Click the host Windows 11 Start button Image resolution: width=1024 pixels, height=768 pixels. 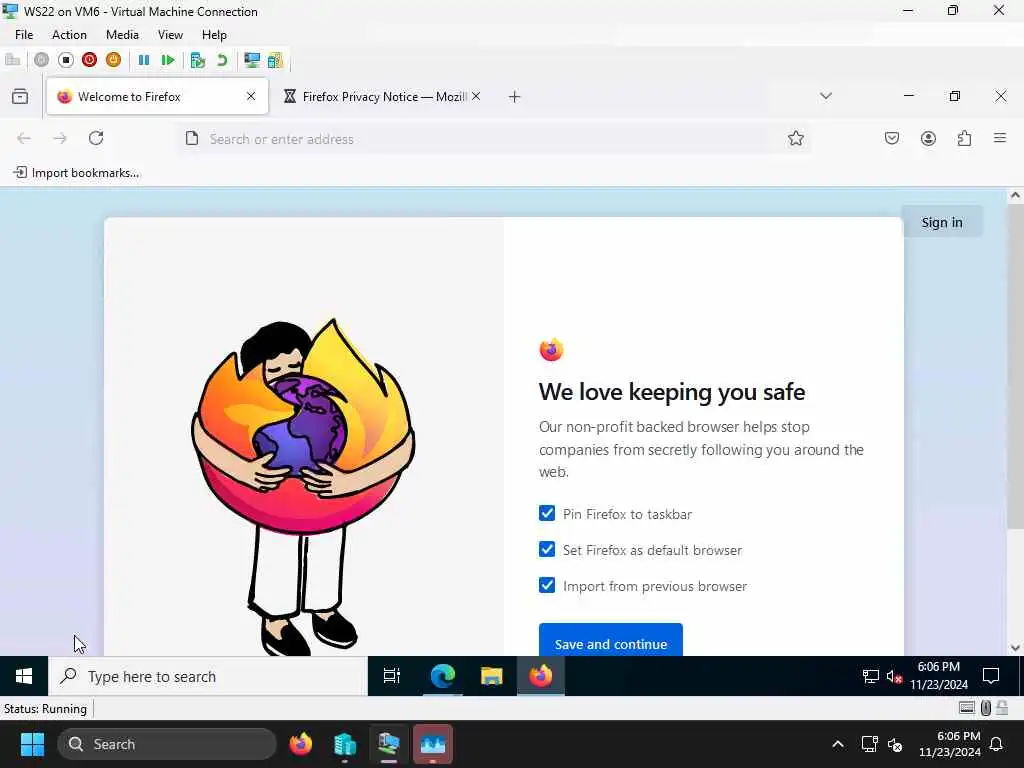click(32, 744)
